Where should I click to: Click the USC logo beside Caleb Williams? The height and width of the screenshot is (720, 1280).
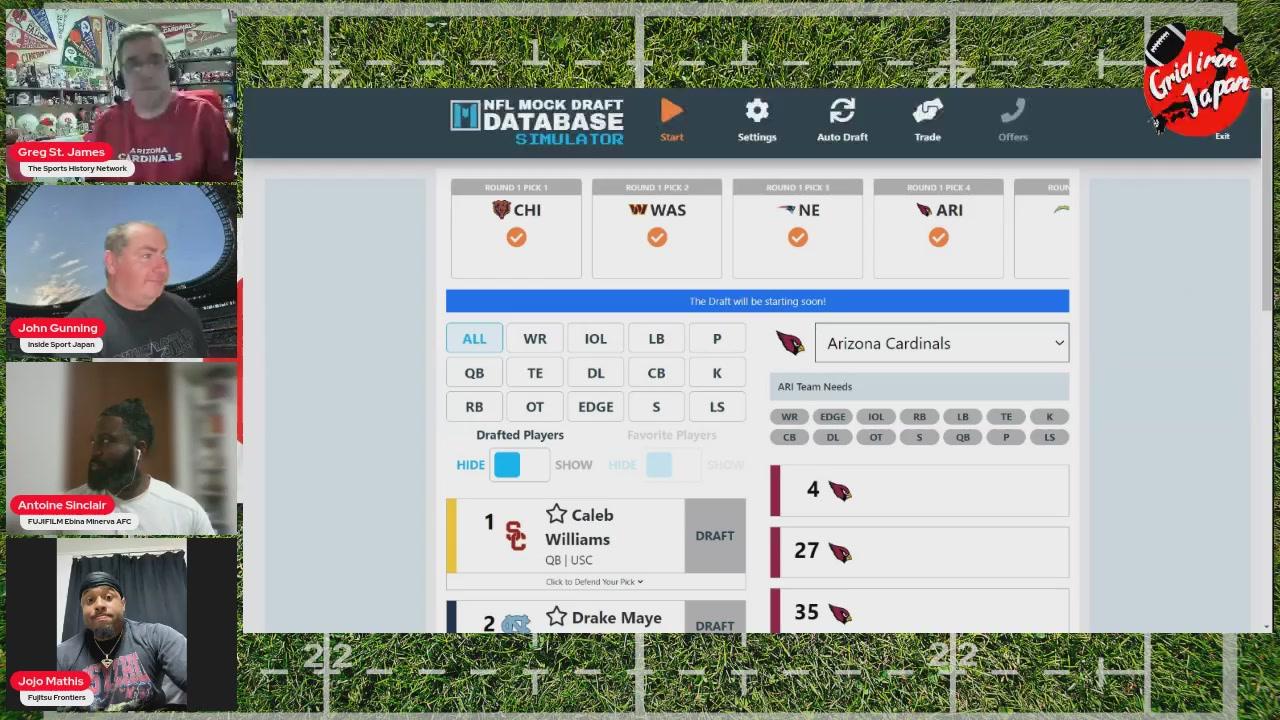click(x=515, y=536)
